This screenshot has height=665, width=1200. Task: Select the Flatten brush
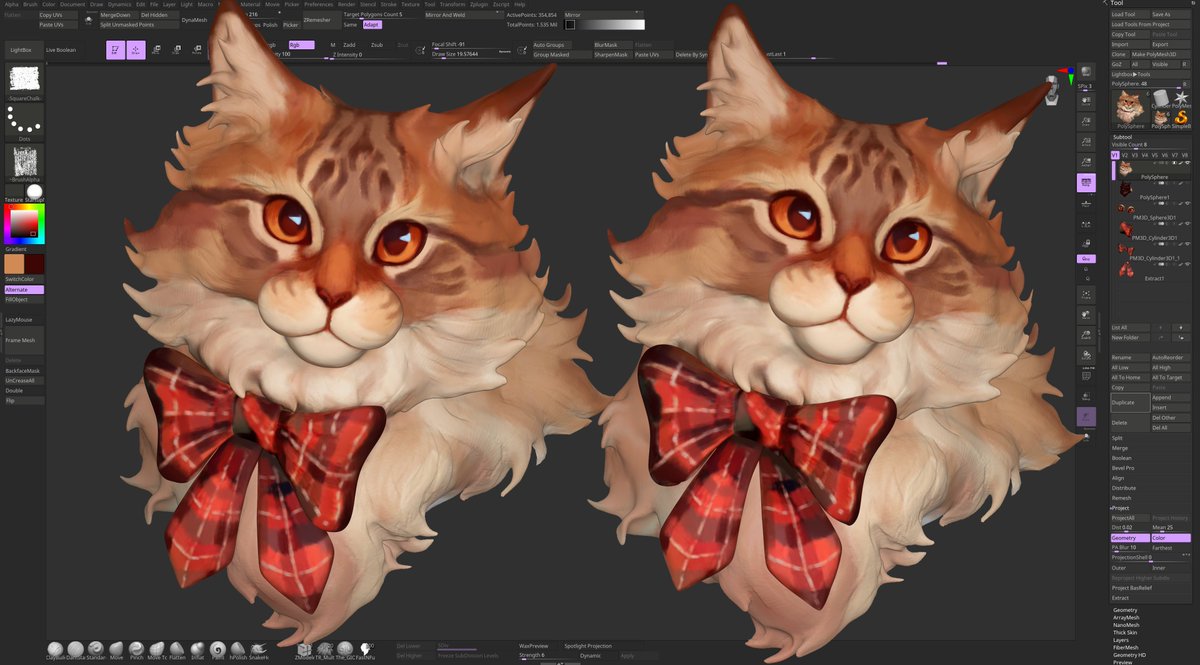(x=176, y=649)
